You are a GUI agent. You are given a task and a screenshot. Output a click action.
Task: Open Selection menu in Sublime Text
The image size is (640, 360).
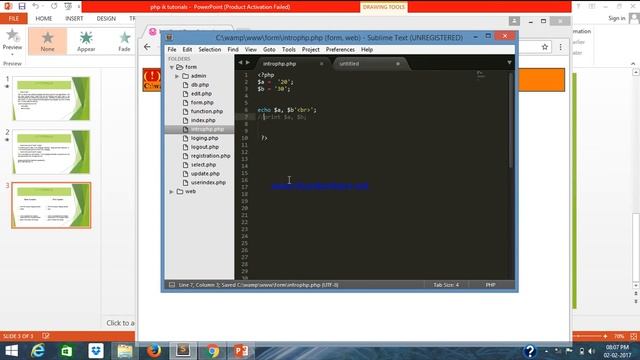(209, 49)
